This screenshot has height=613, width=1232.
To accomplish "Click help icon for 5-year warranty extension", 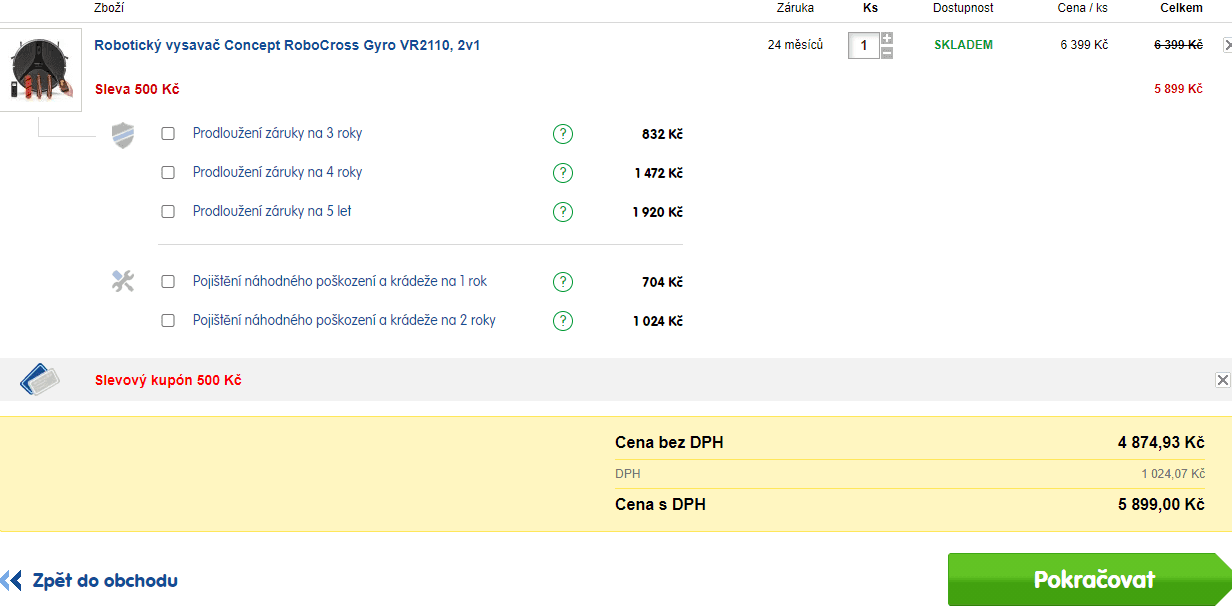I will (563, 212).
